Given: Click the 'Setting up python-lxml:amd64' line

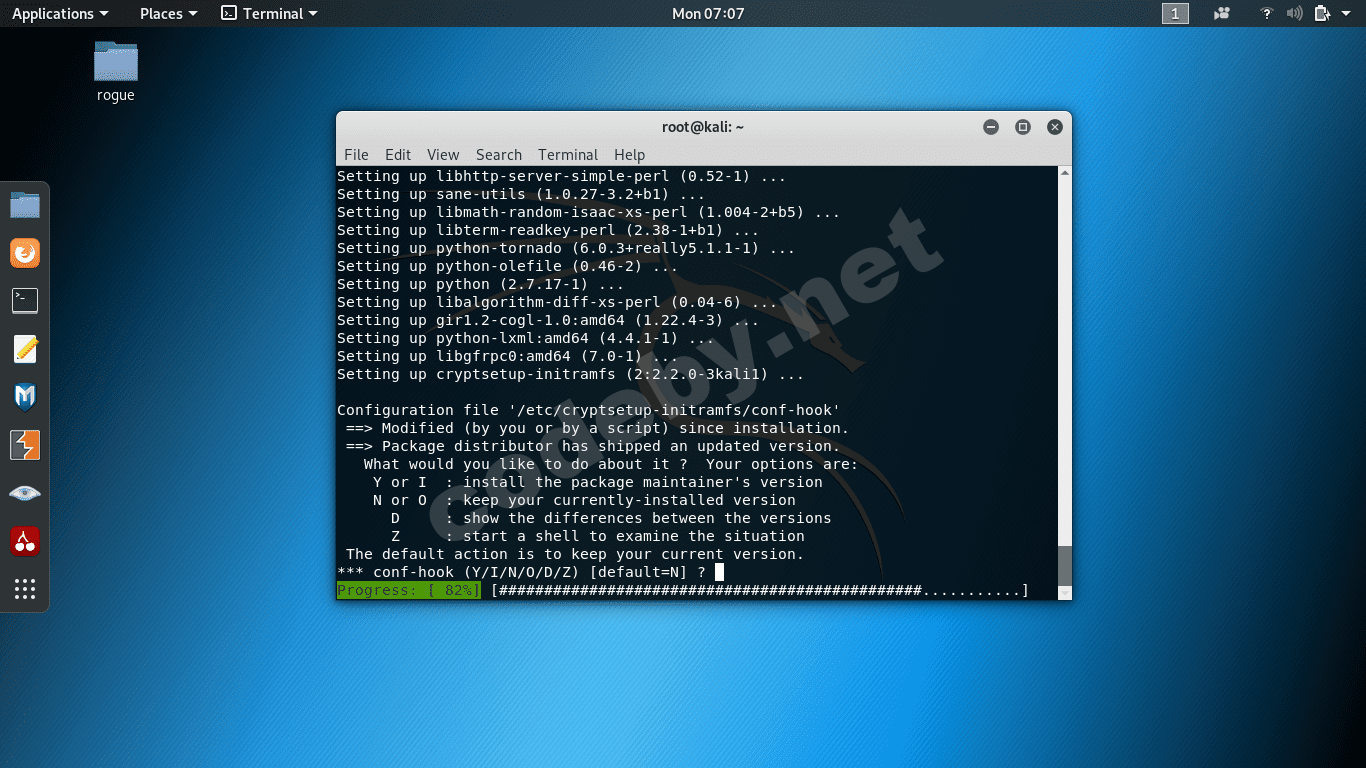Looking at the screenshot, I should (526, 338).
